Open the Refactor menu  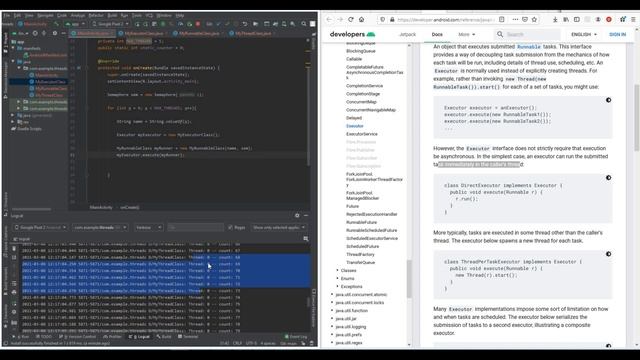[x=96, y=16]
